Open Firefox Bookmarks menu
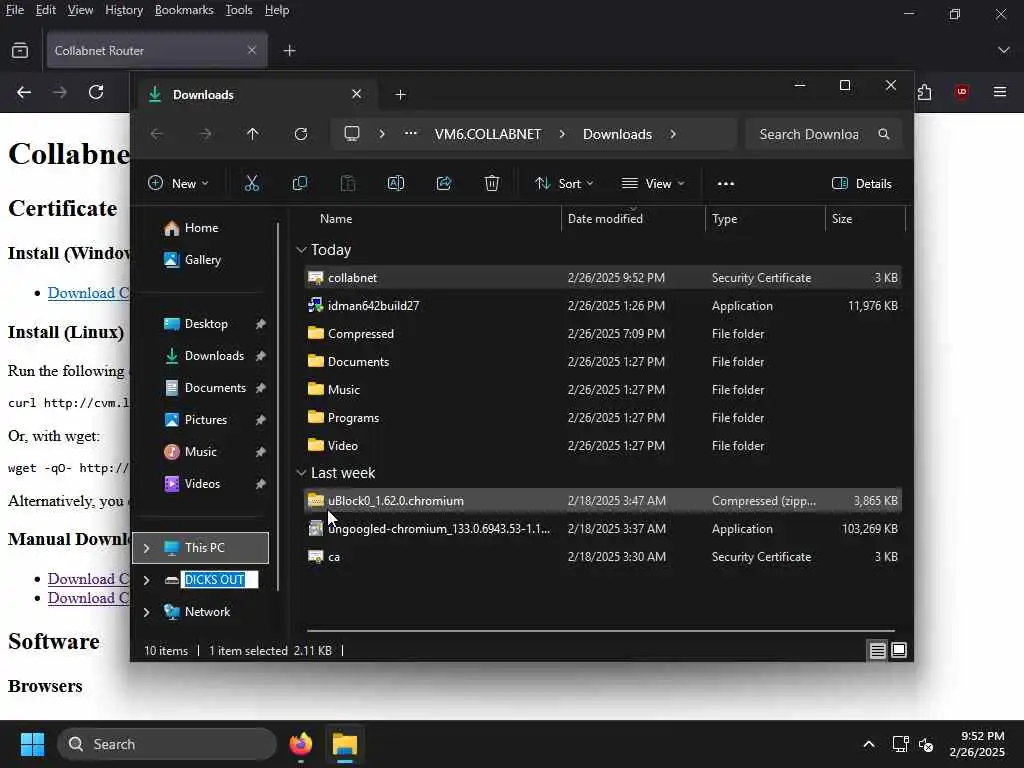Screen dimensions: 1024x768 tap(184, 10)
